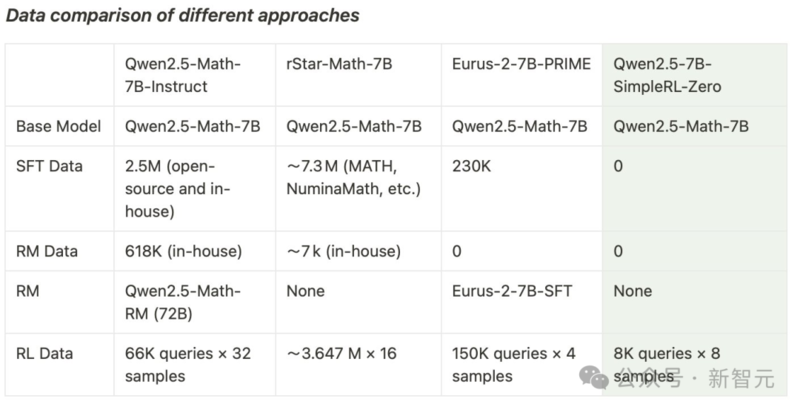Click the WeChat logo icon in the watermark

point(598,378)
